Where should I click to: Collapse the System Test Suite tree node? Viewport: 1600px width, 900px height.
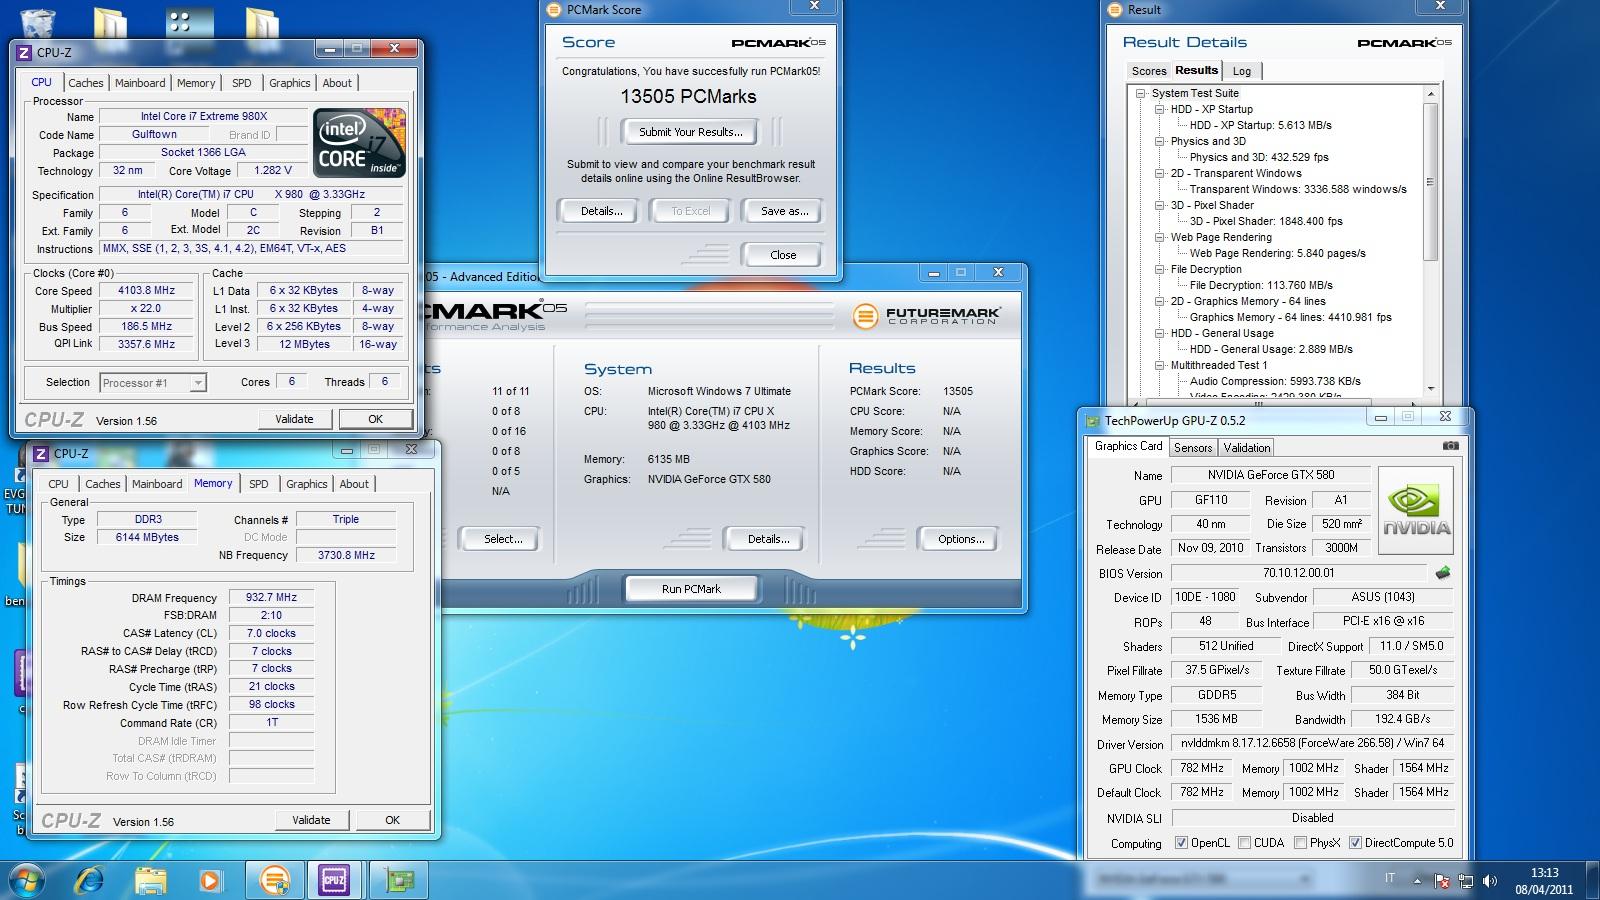1141,93
